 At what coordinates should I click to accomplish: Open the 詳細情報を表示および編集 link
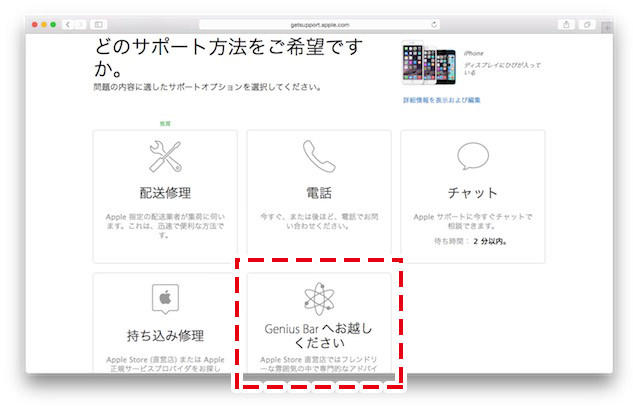coord(442,100)
